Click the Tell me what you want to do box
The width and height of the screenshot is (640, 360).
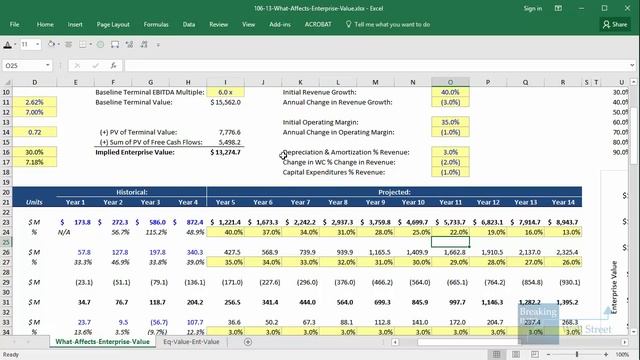coord(388,24)
